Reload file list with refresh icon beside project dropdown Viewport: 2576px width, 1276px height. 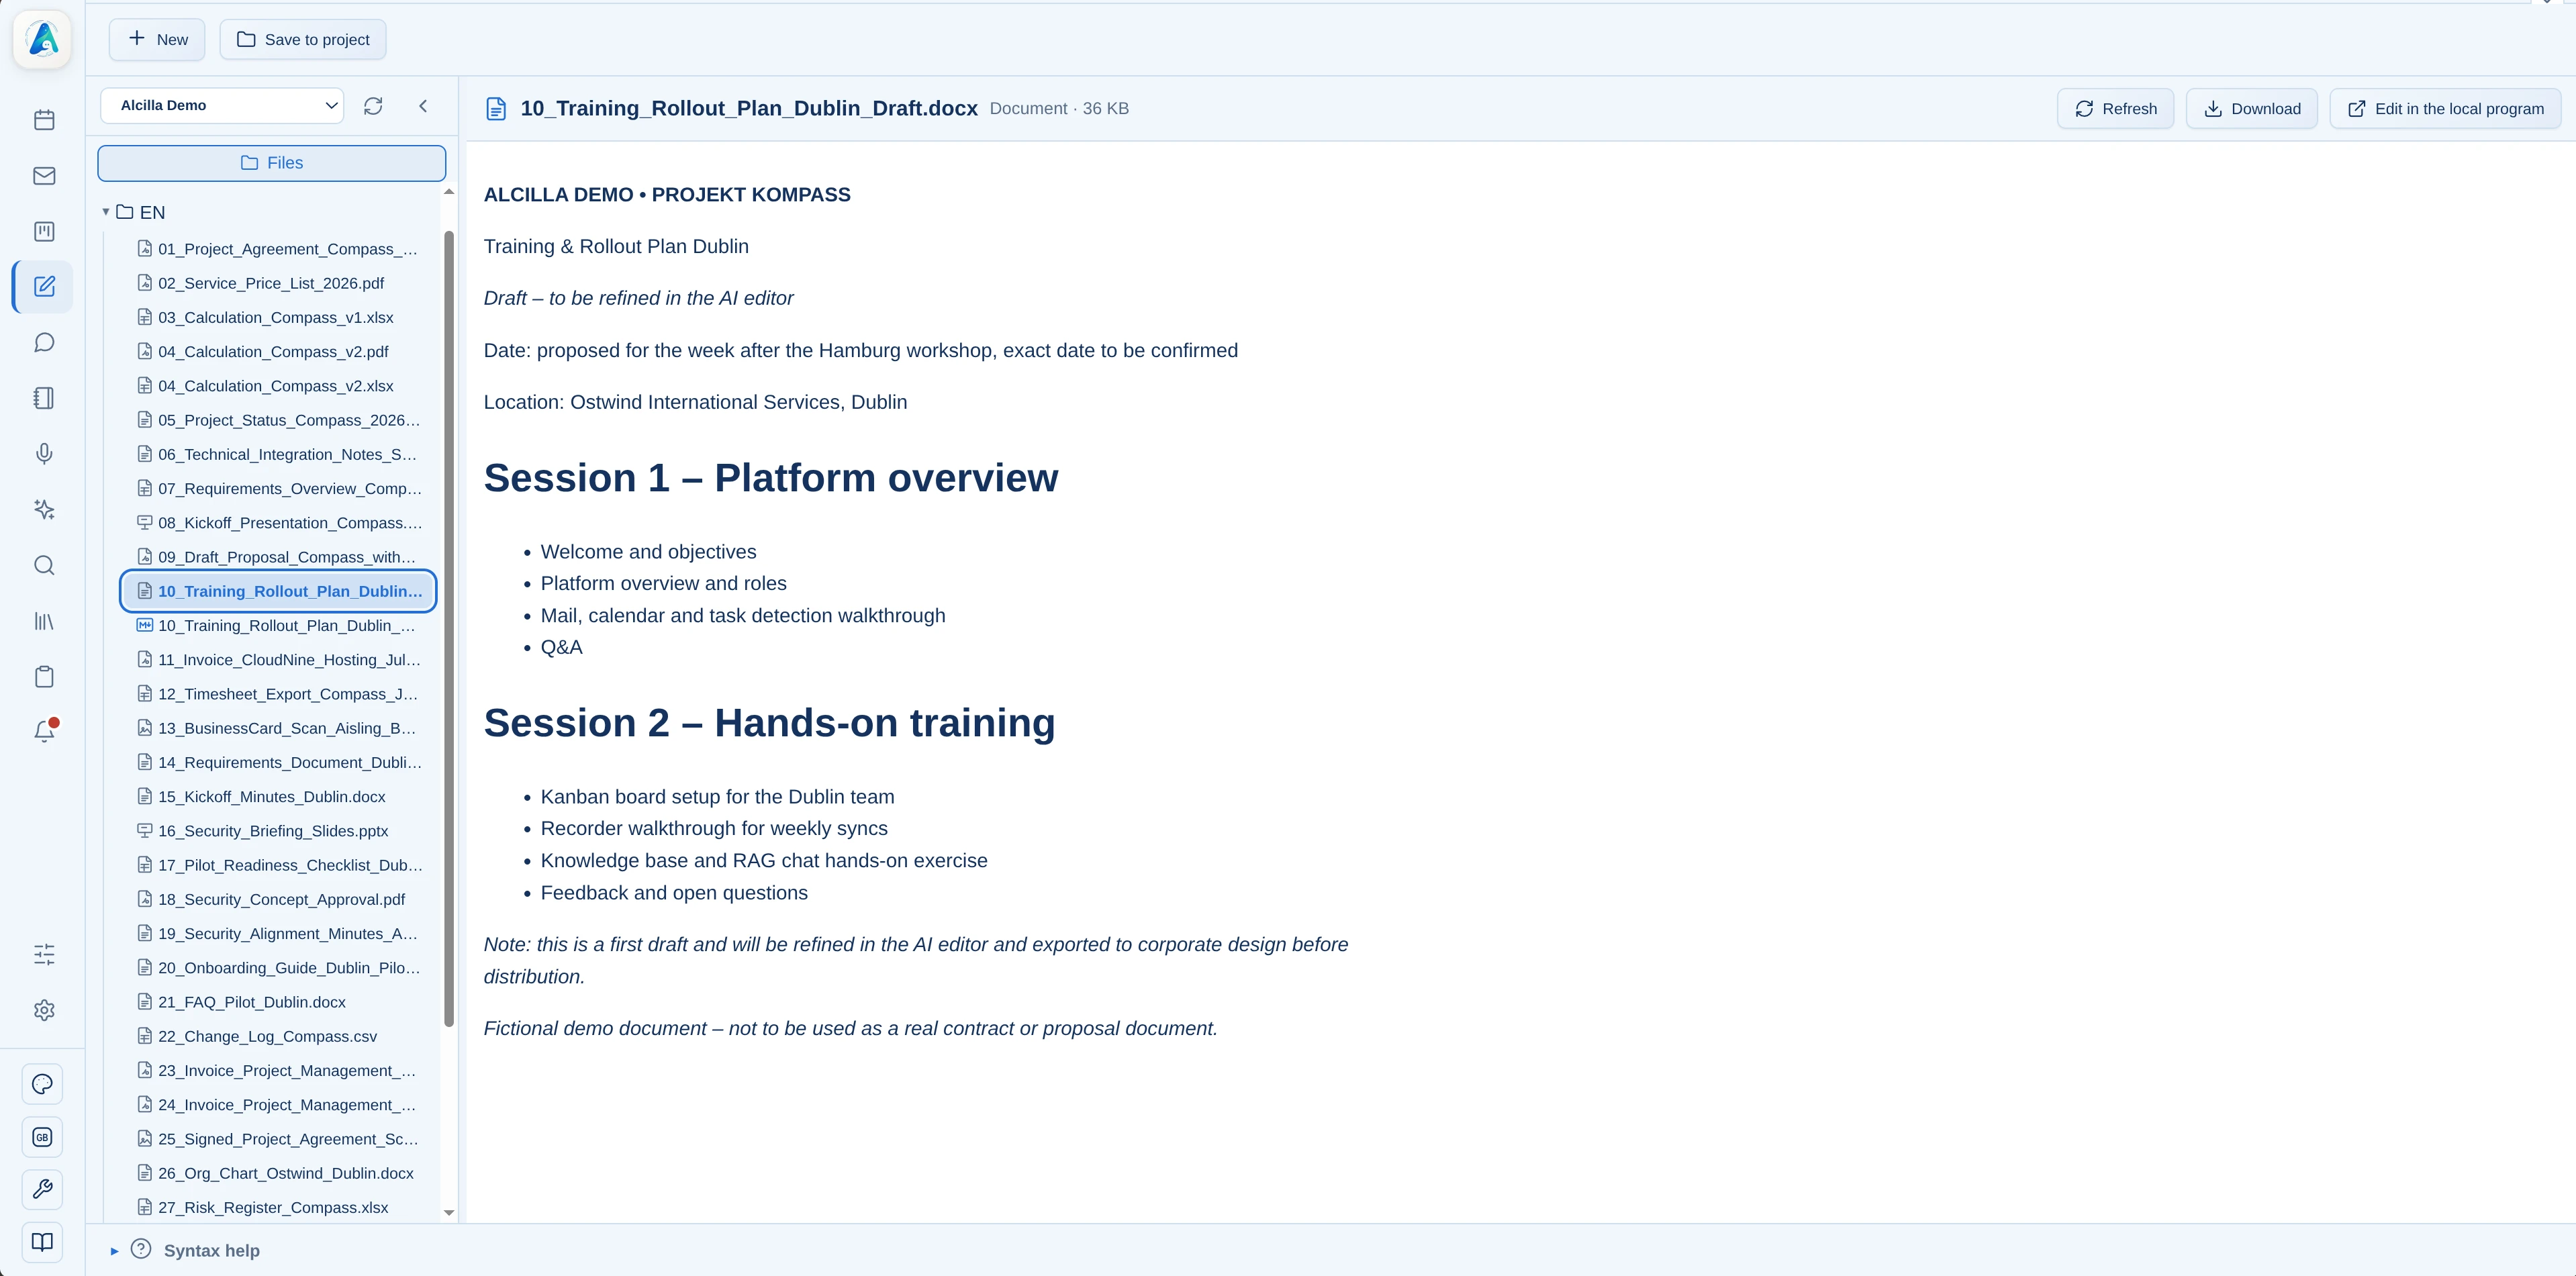(x=373, y=106)
